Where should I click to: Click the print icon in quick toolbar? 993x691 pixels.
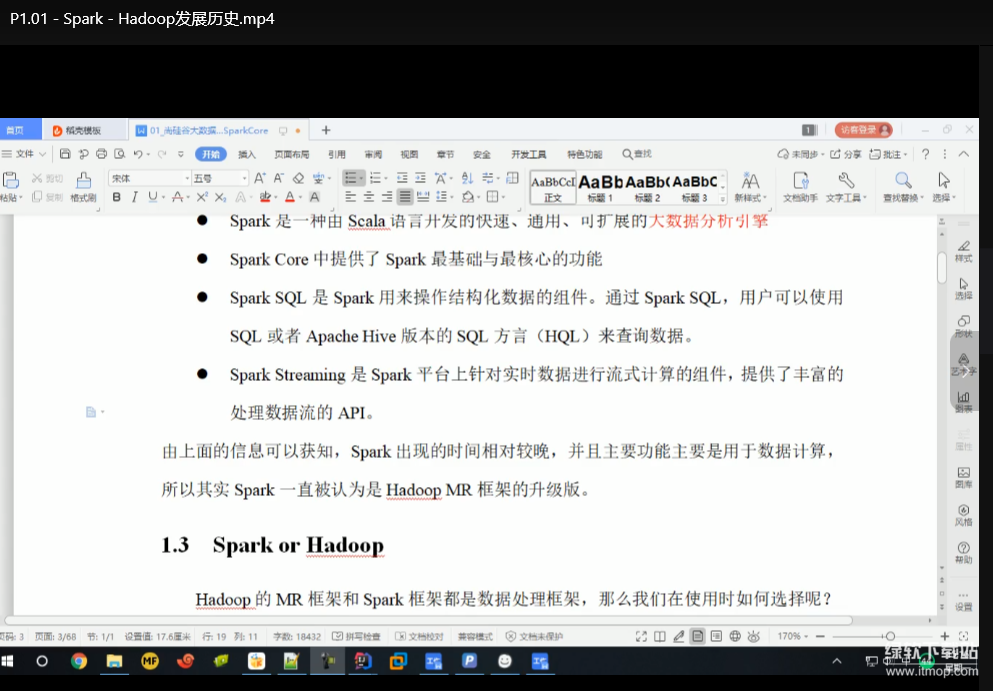pos(101,154)
